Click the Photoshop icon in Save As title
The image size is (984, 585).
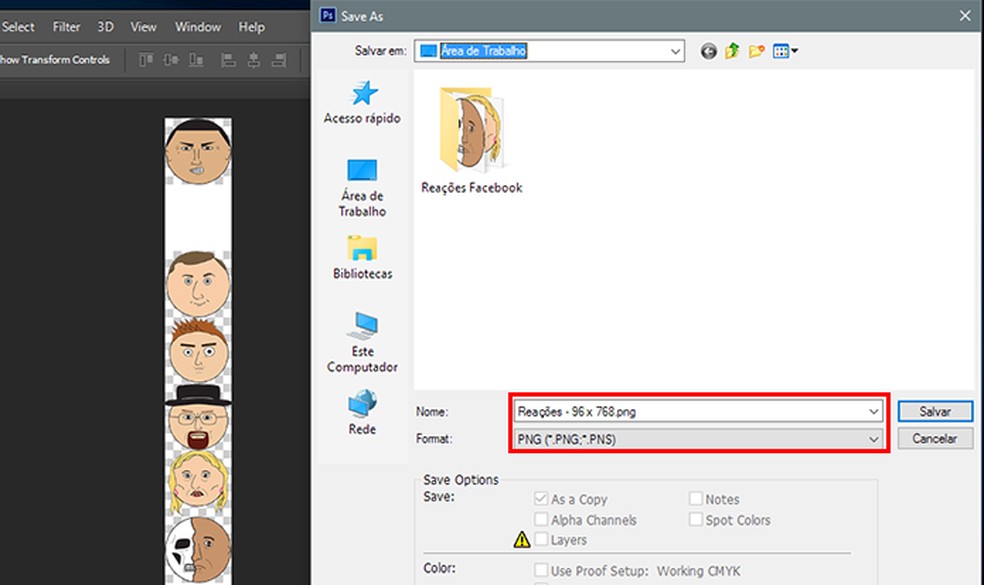[x=328, y=16]
